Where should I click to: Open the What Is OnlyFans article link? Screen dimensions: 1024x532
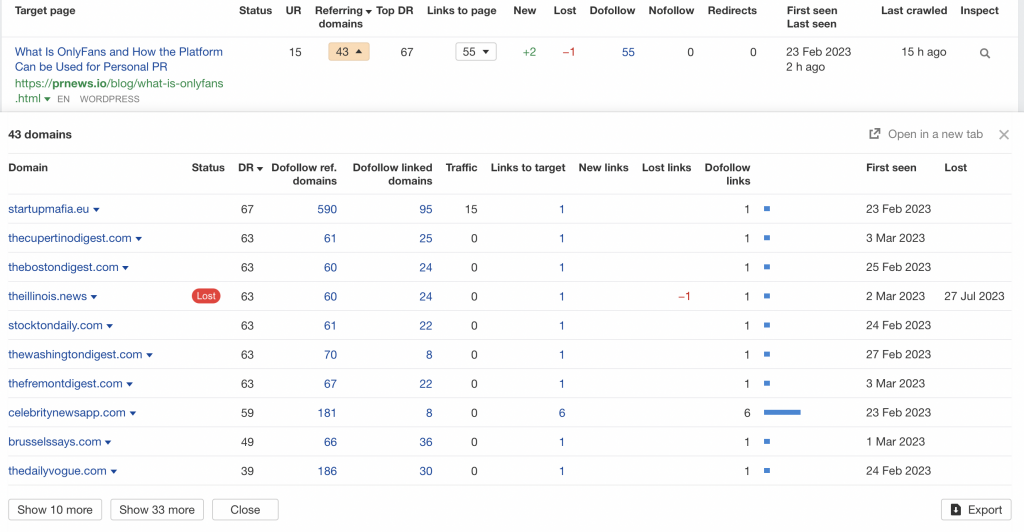click(119, 59)
